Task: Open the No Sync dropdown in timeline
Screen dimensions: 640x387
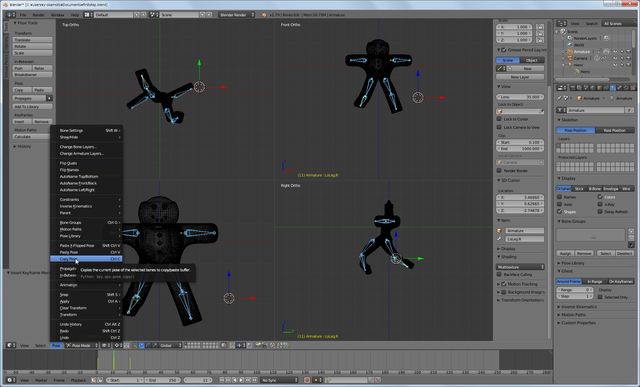Action: point(279,380)
